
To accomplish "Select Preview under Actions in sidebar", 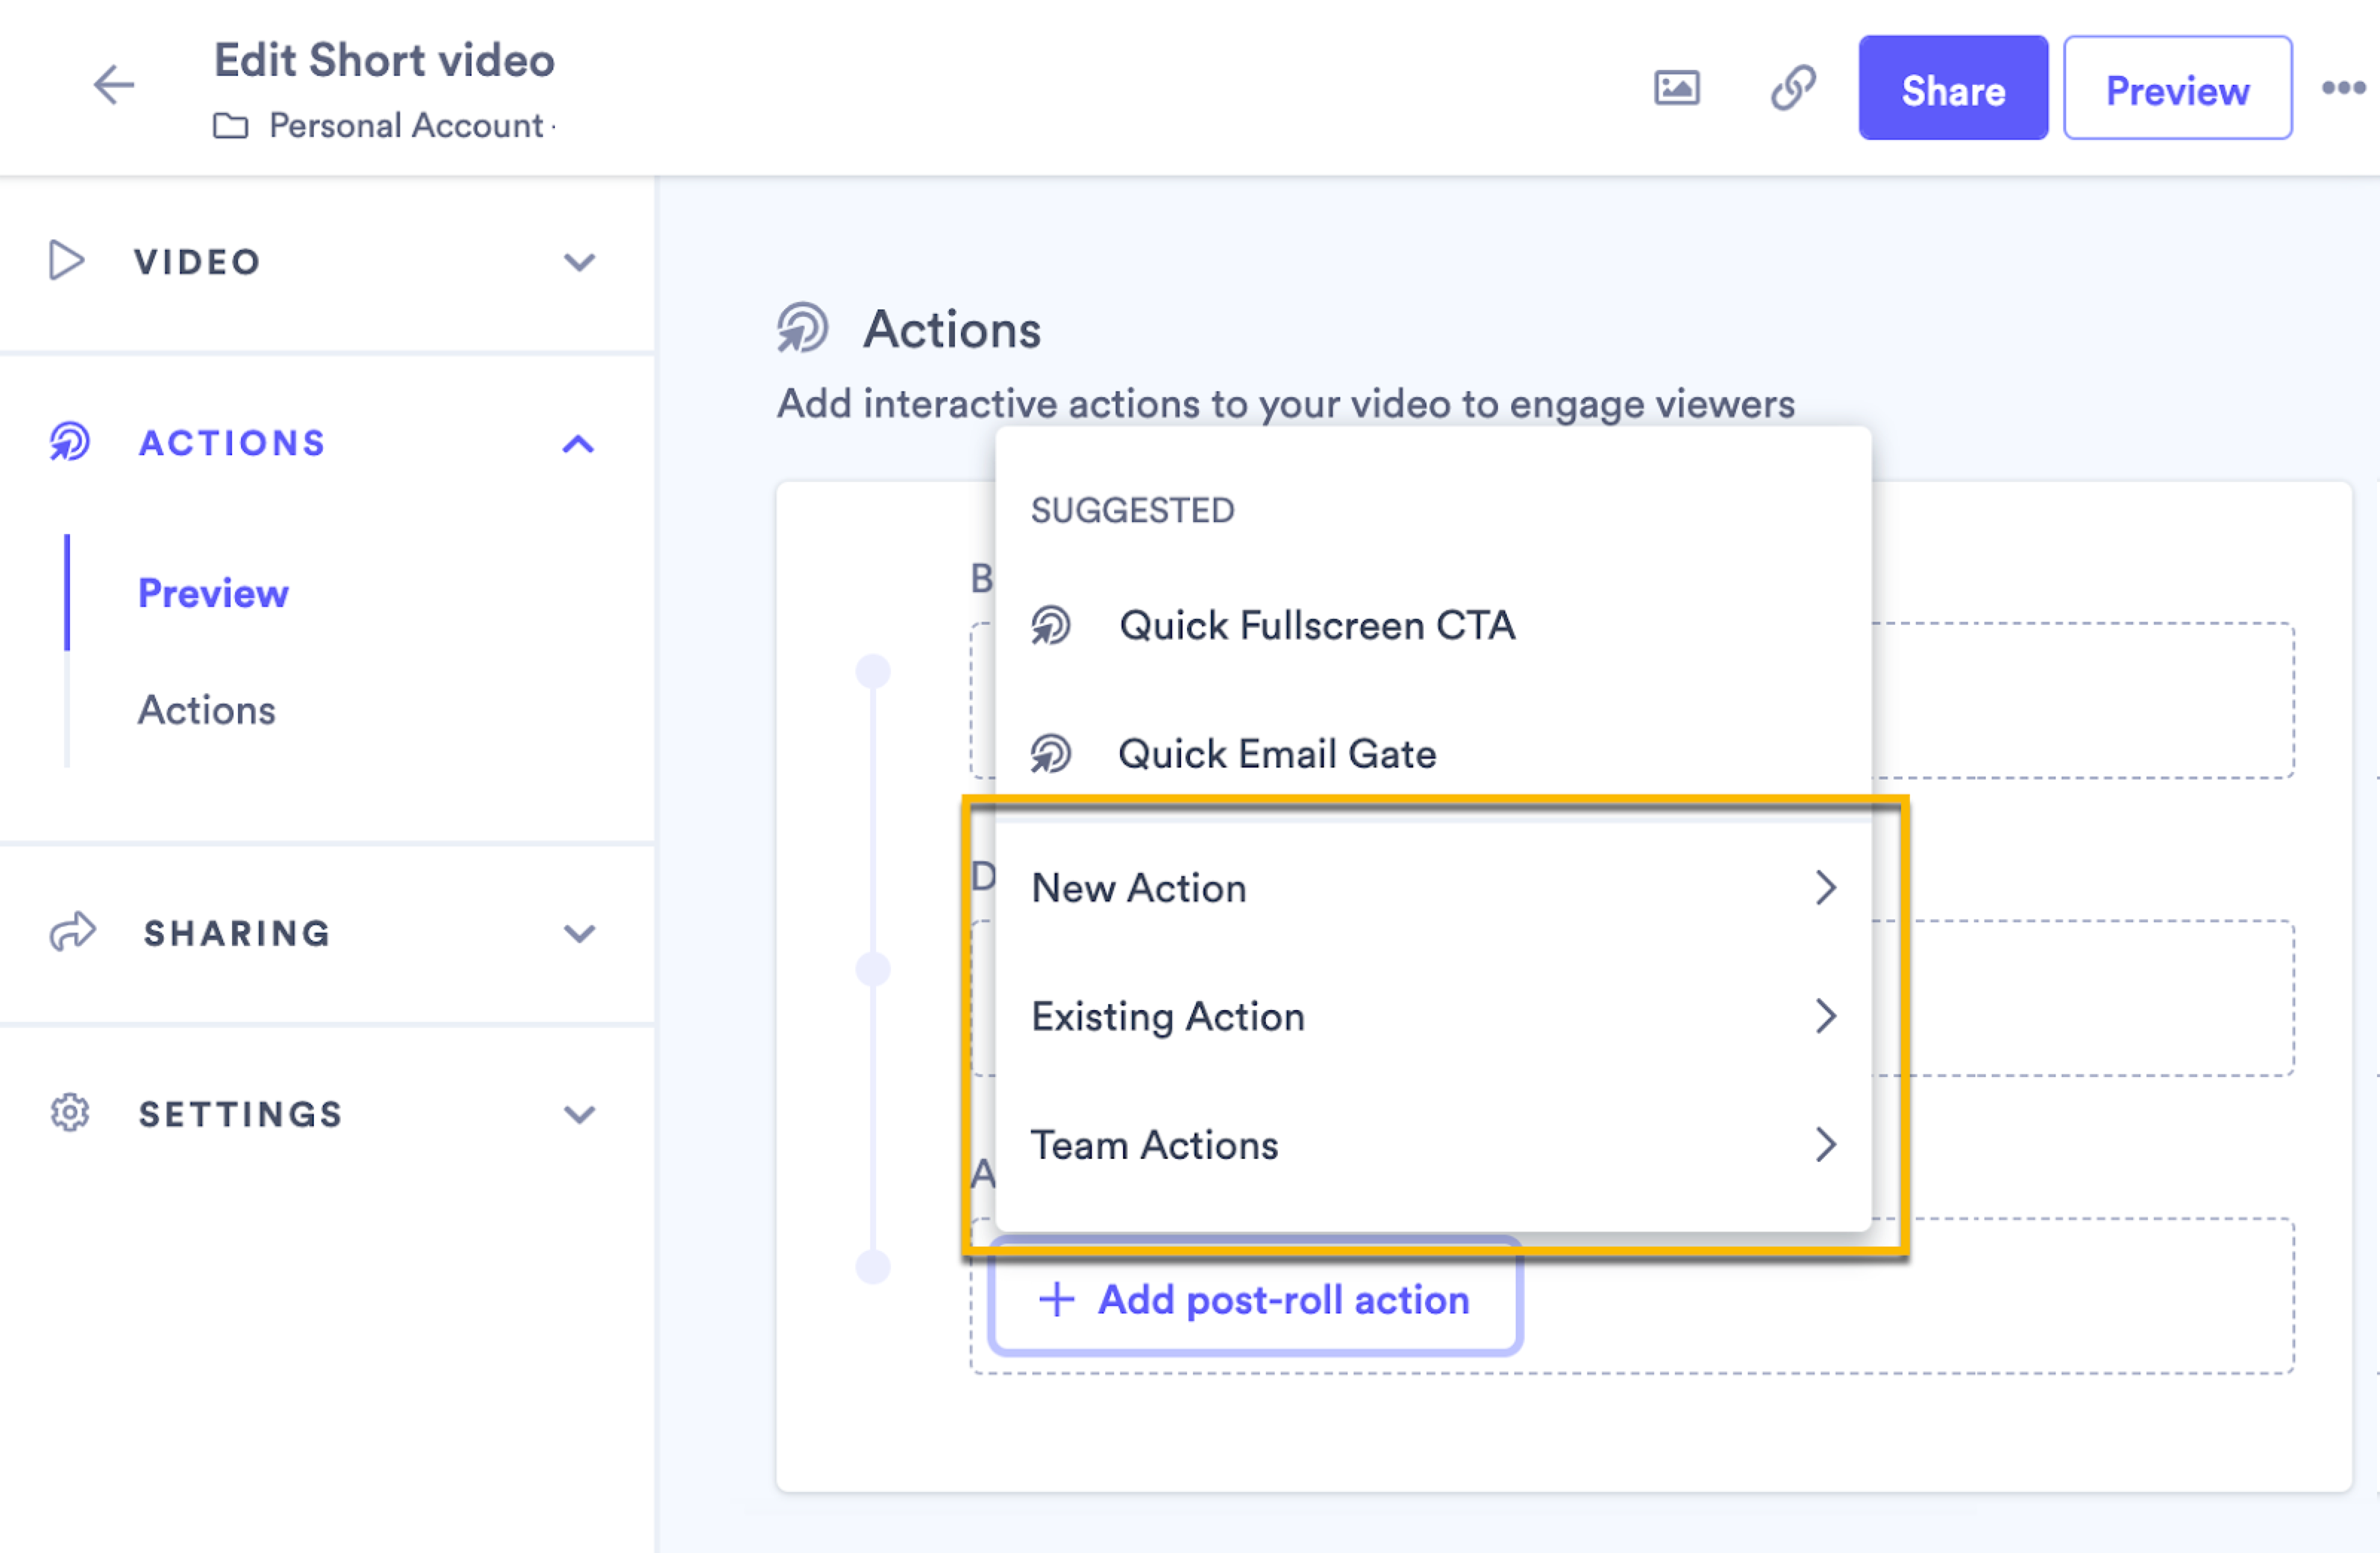I will pos(213,593).
